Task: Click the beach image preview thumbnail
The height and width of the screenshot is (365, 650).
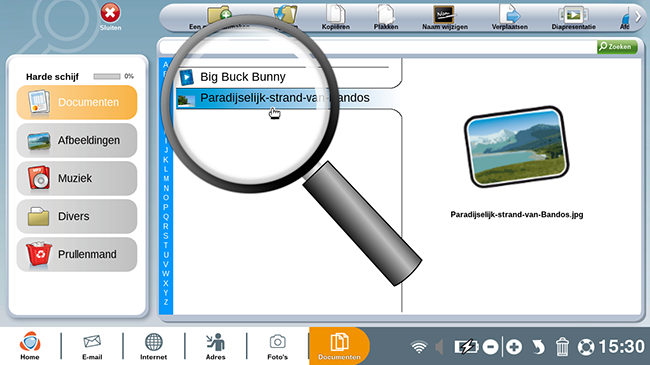Action: [517, 146]
